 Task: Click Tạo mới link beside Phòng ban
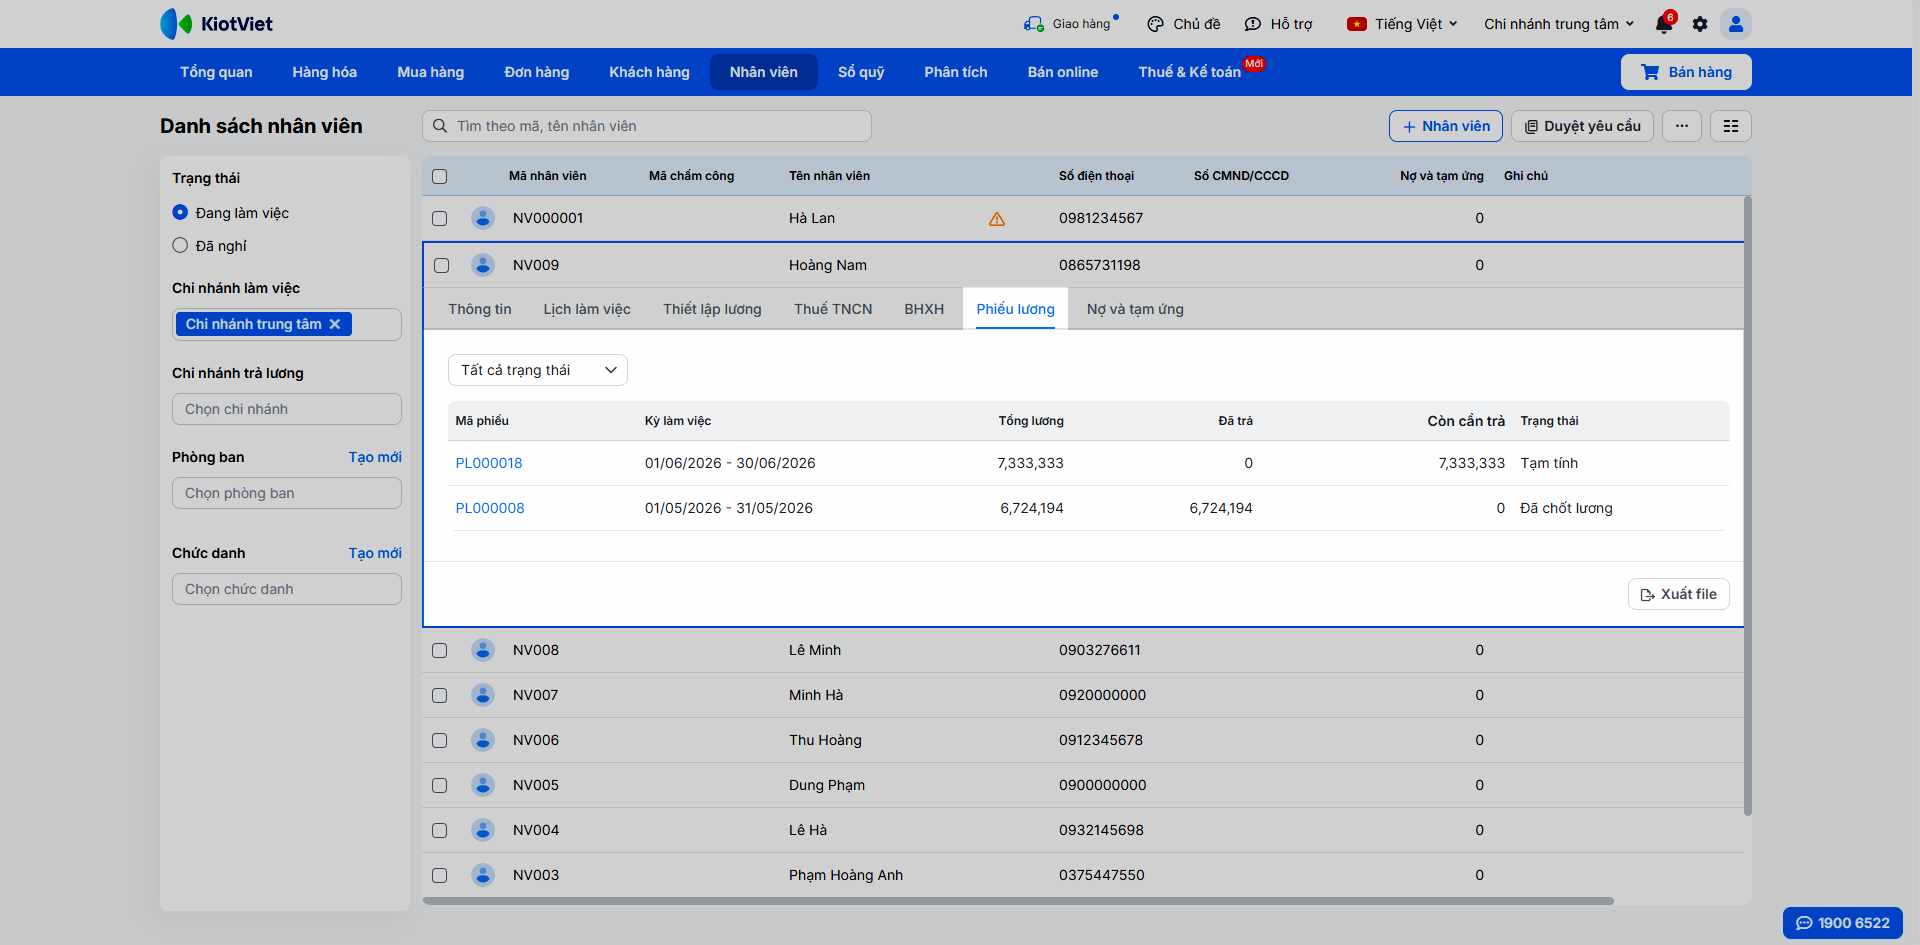(x=375, y=457)
